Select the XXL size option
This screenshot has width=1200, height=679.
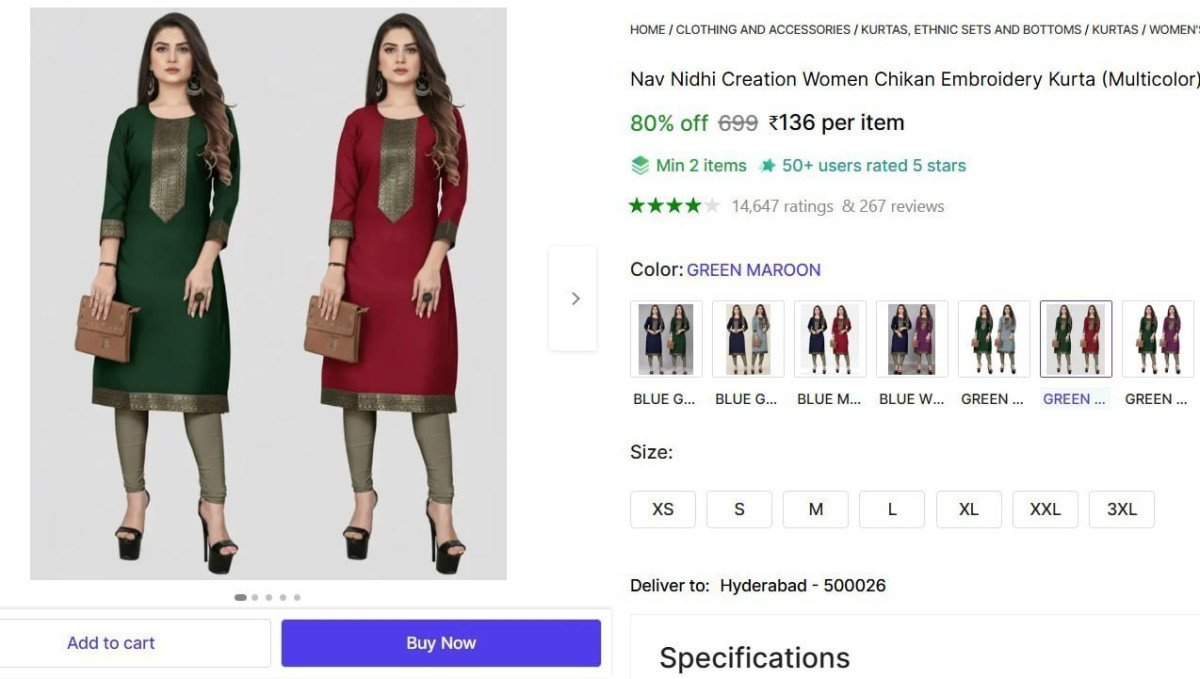tap(1045, 509)
